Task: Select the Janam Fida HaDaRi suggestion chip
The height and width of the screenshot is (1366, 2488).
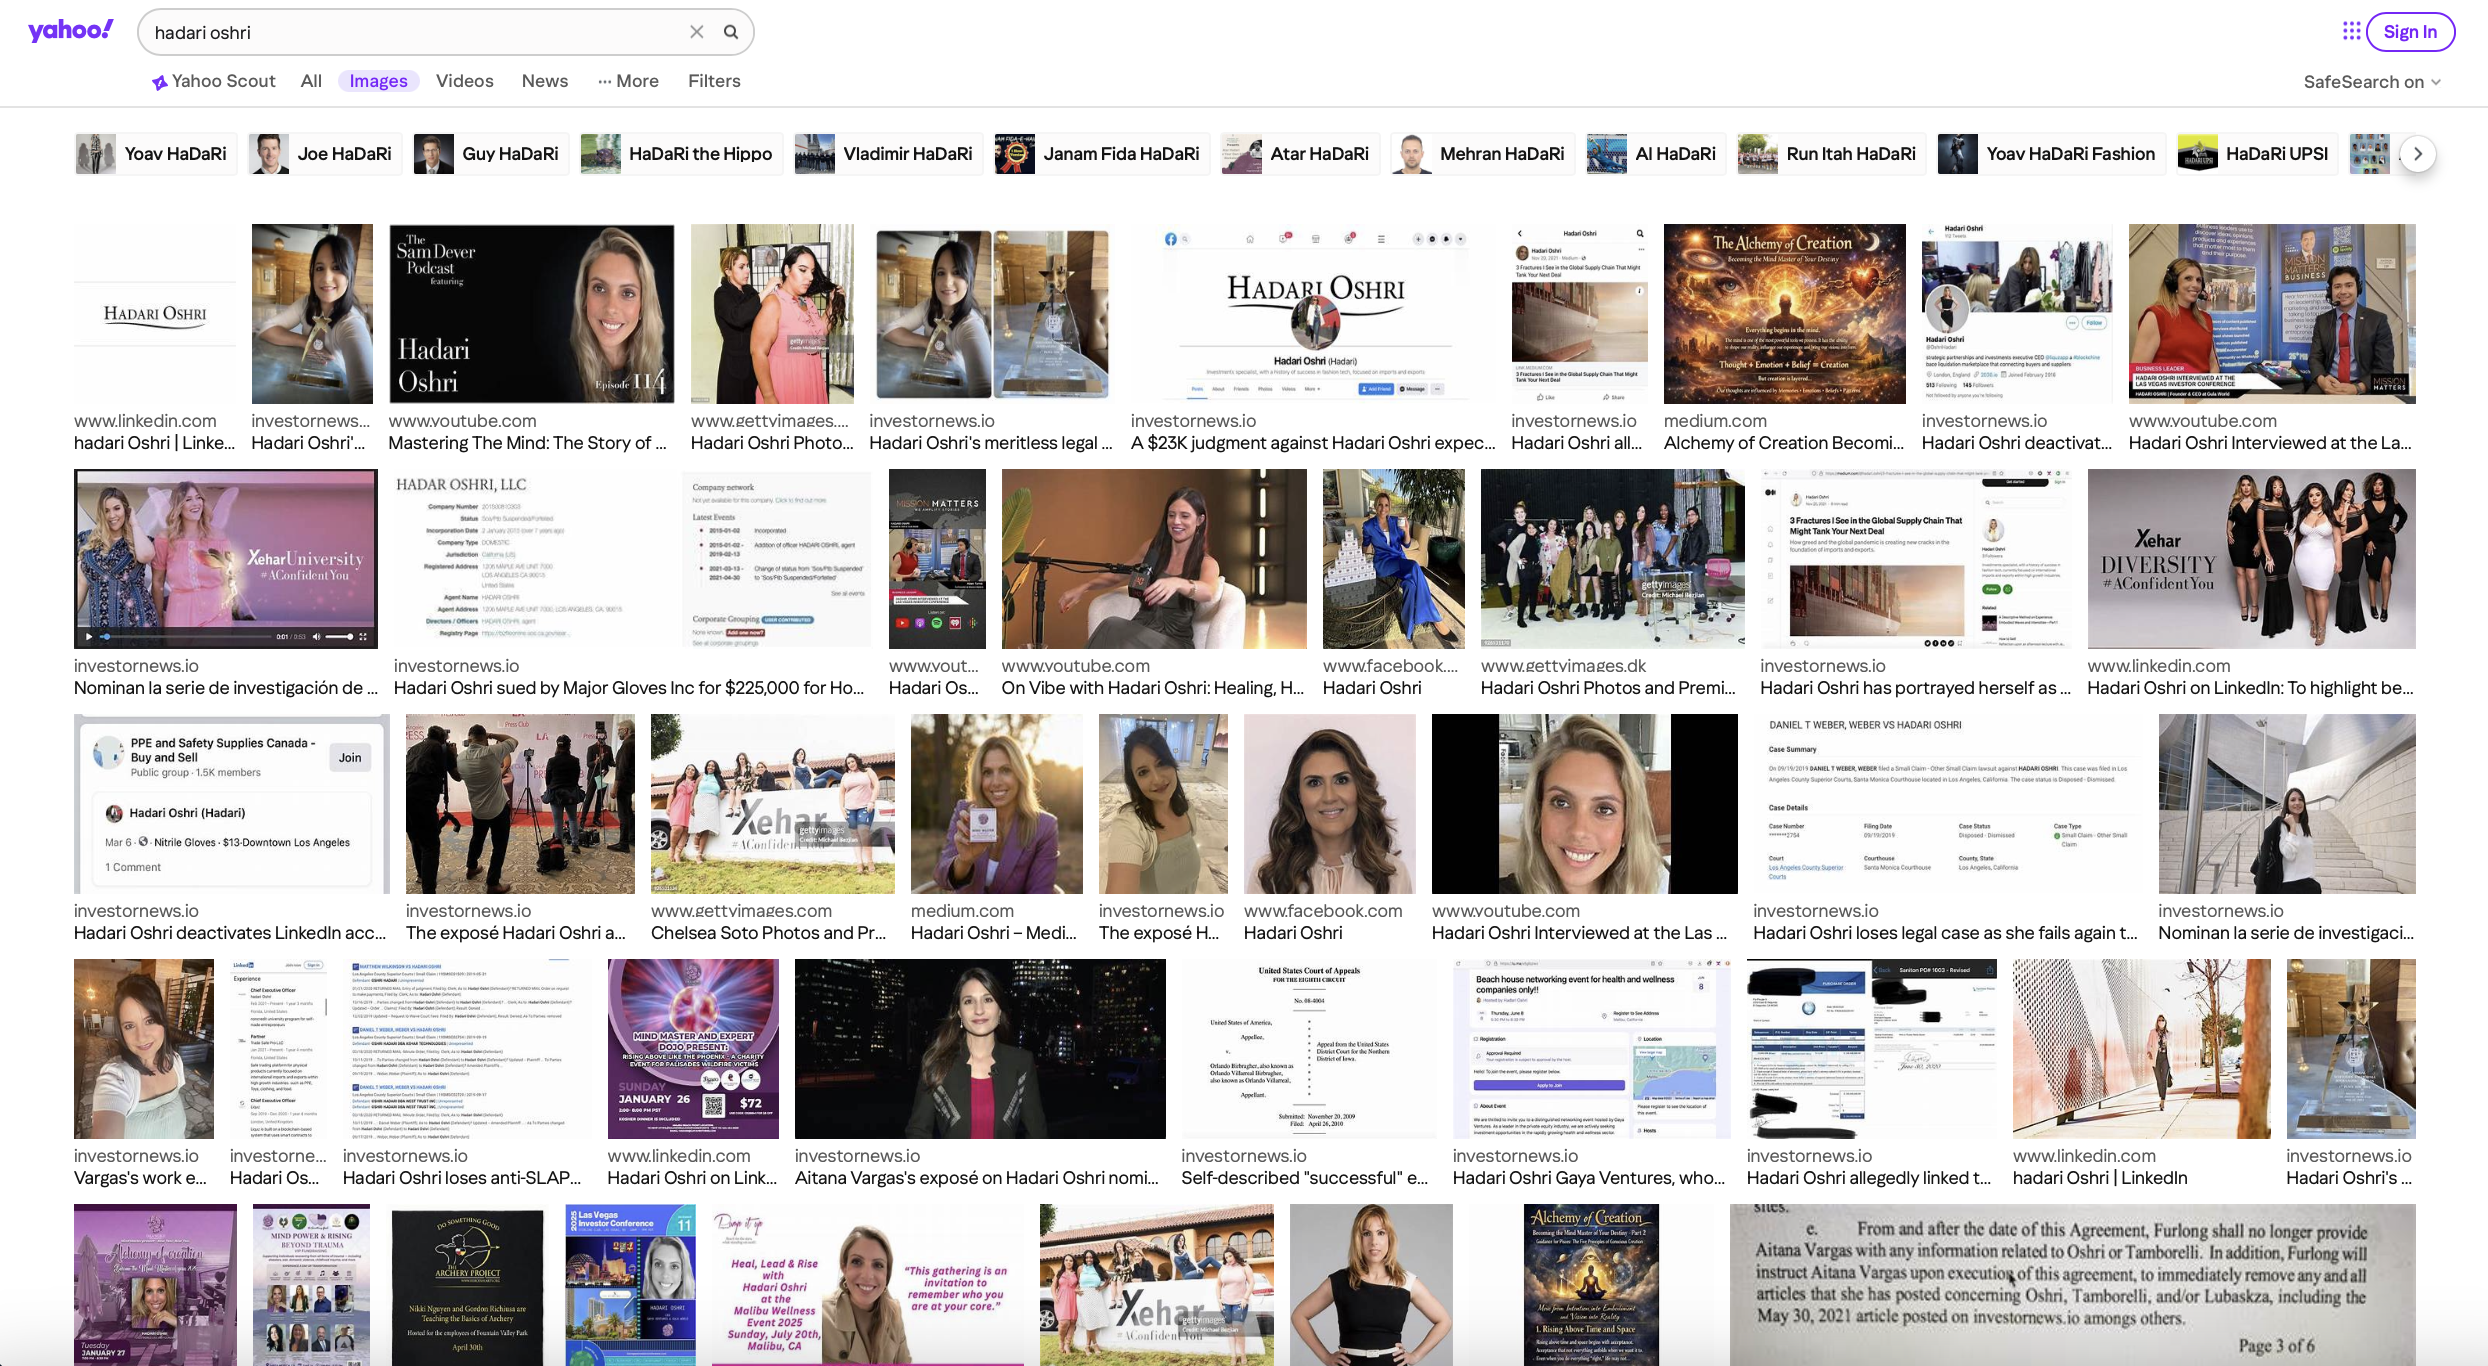Action: click(x=1102, y=154)
